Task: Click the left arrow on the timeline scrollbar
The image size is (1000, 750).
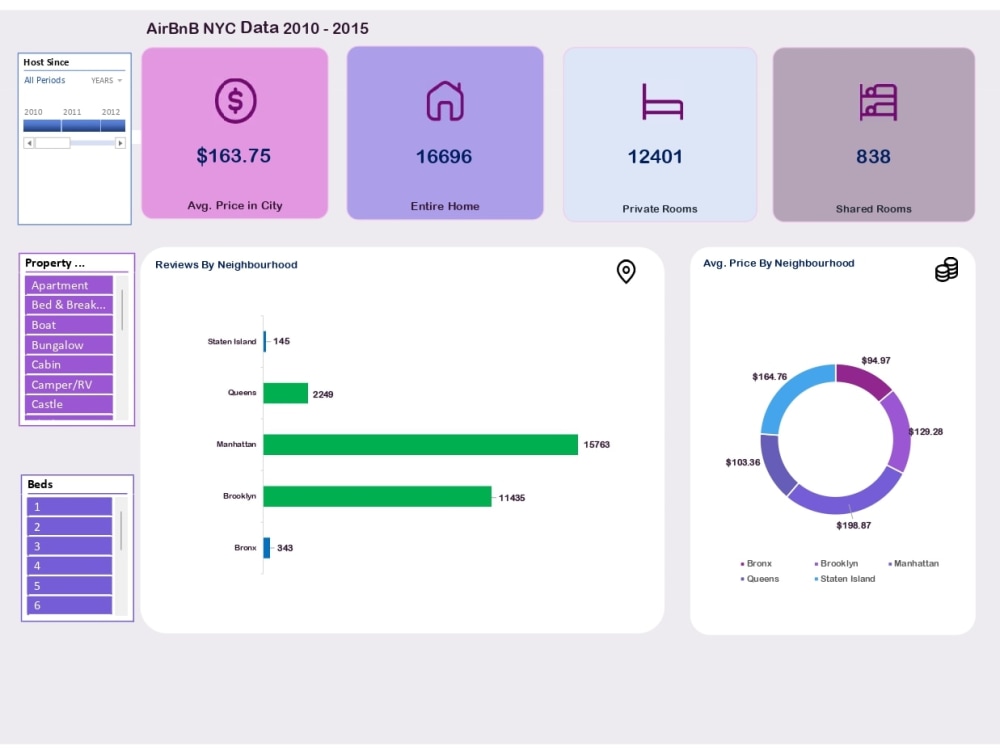Action: 27,144
